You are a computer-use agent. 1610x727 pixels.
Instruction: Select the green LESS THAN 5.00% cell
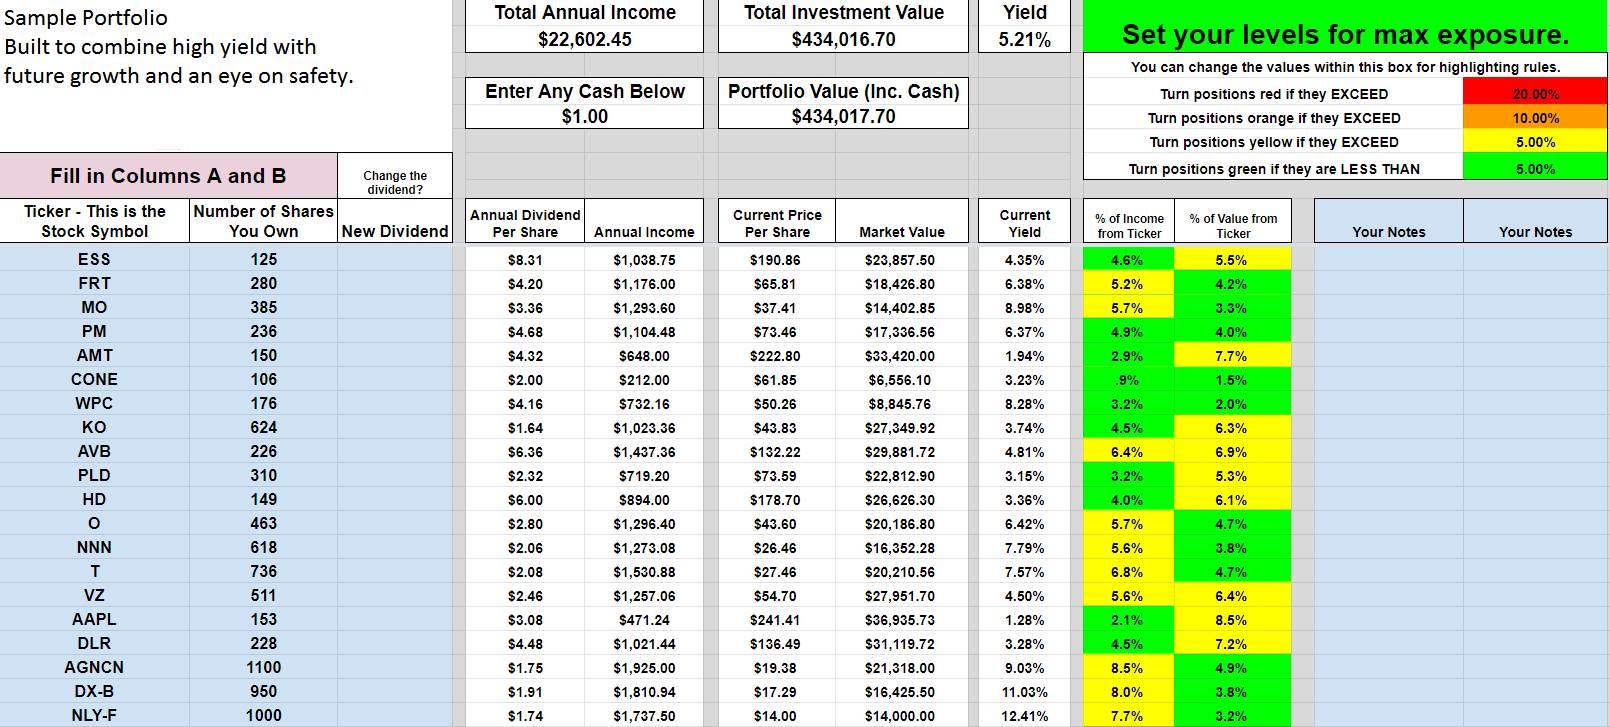[x=1535, y=168]
